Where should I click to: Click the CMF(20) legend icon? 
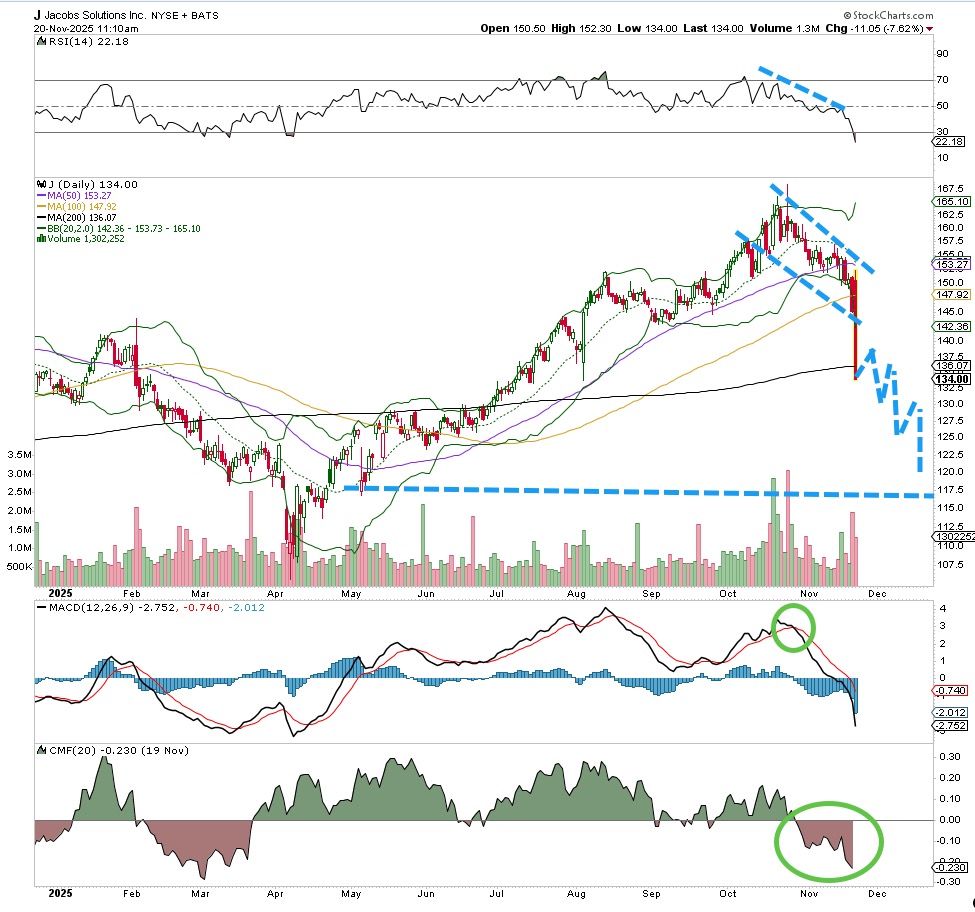40,750
